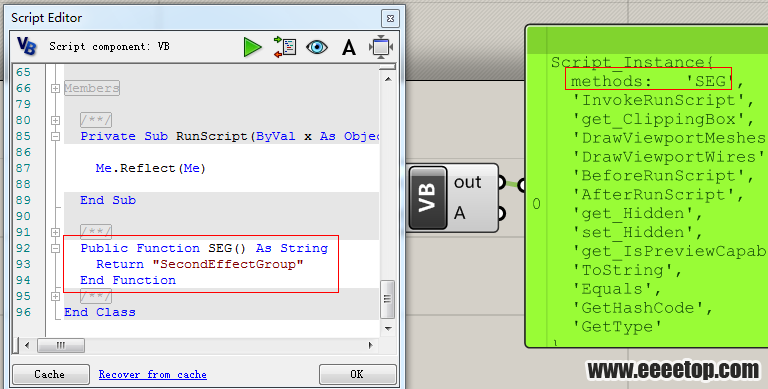Collapse the SEG function at line 92

point(55,248)
